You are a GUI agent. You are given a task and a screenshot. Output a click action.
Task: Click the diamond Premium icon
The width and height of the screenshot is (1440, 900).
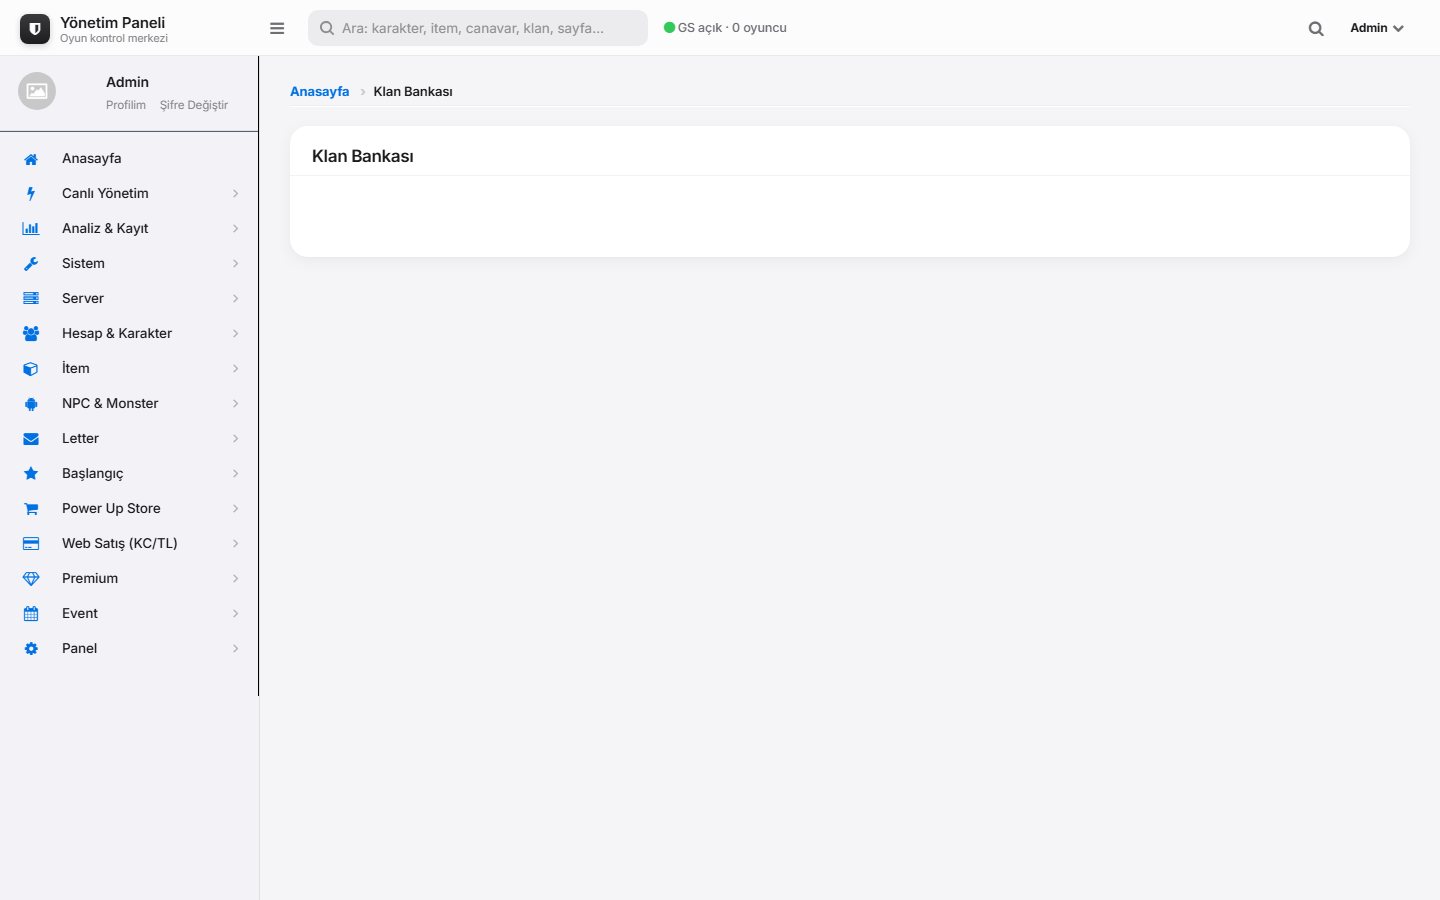coord(31,579)
